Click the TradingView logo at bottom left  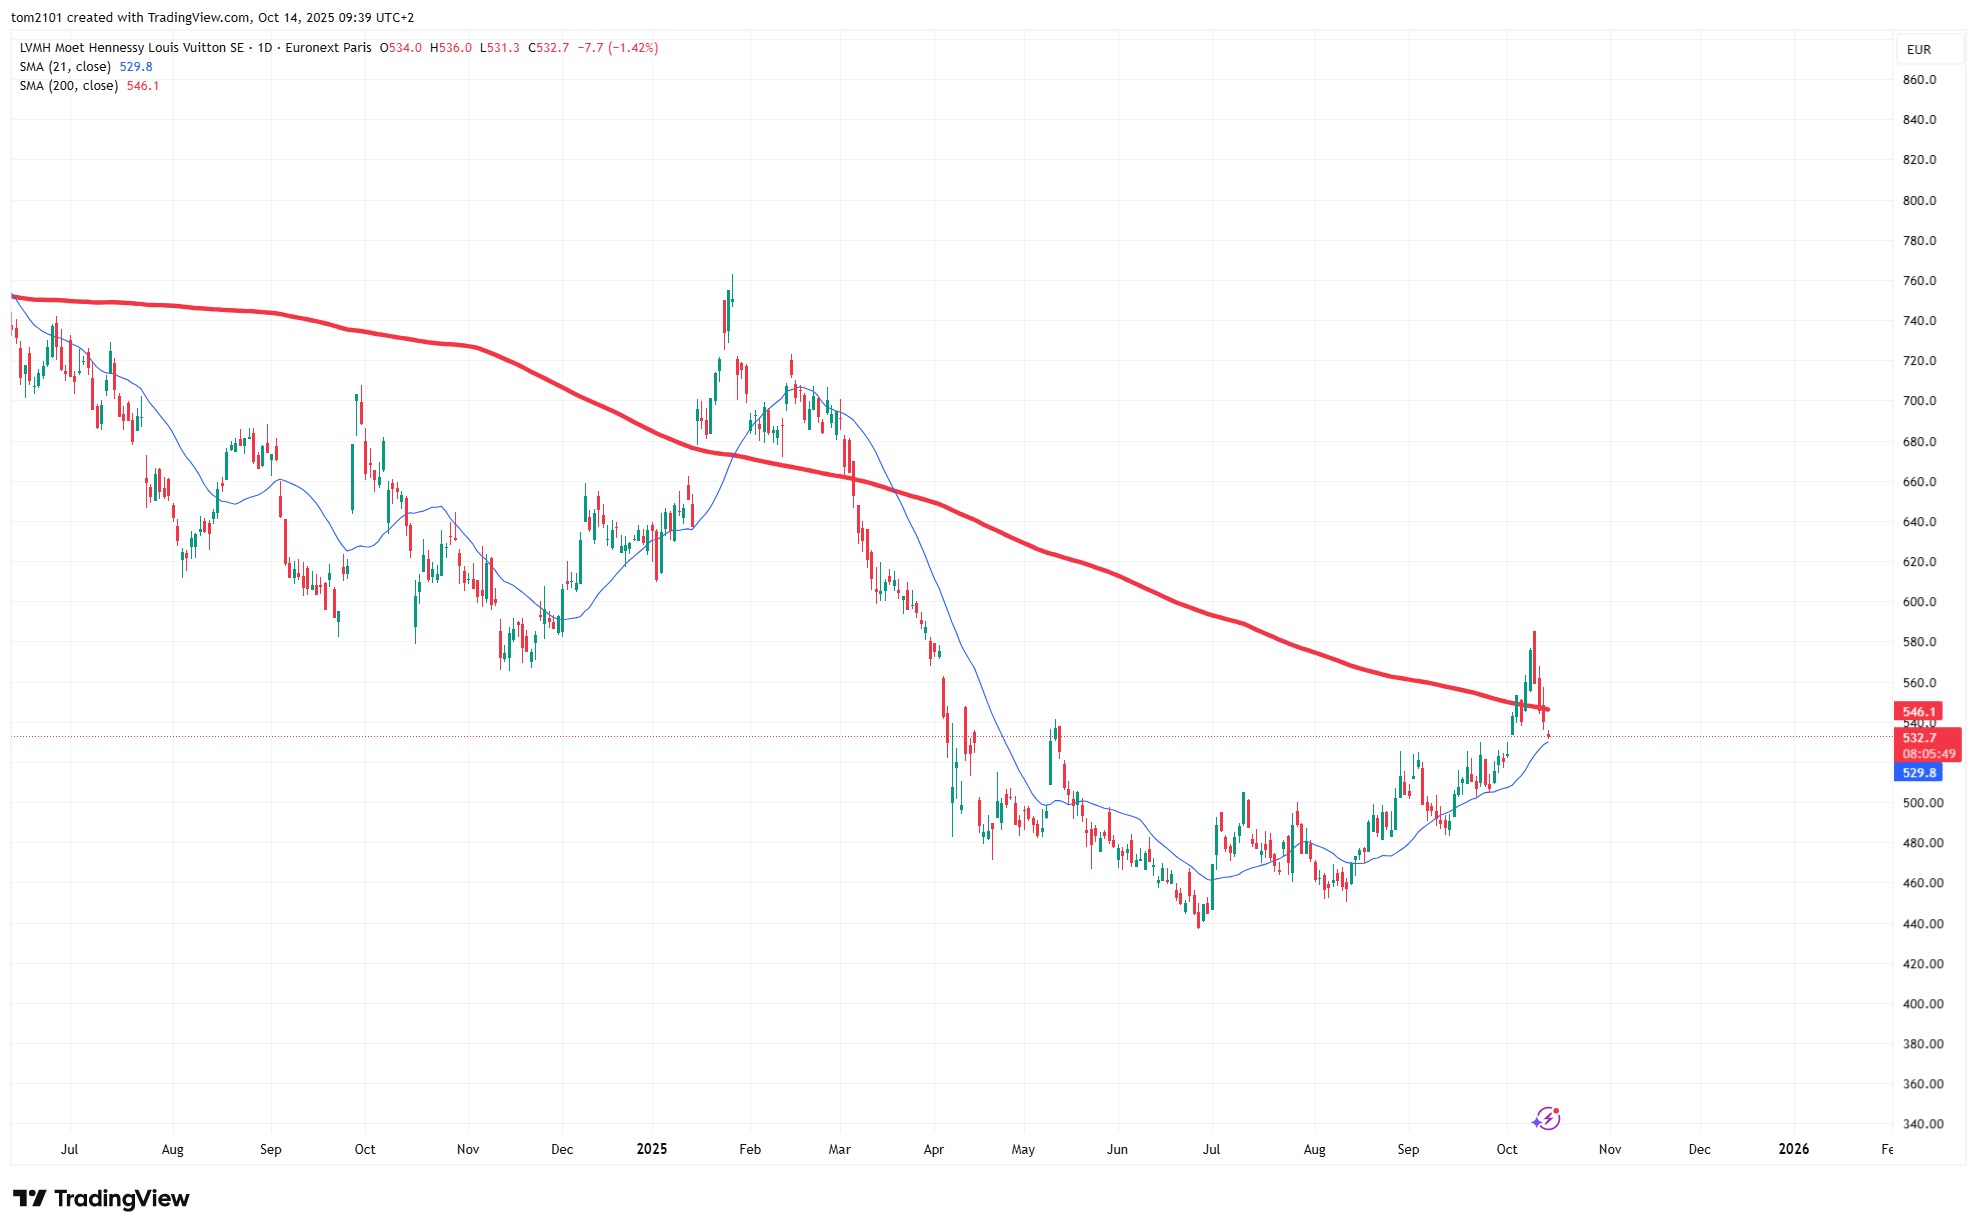(101, 1198)
